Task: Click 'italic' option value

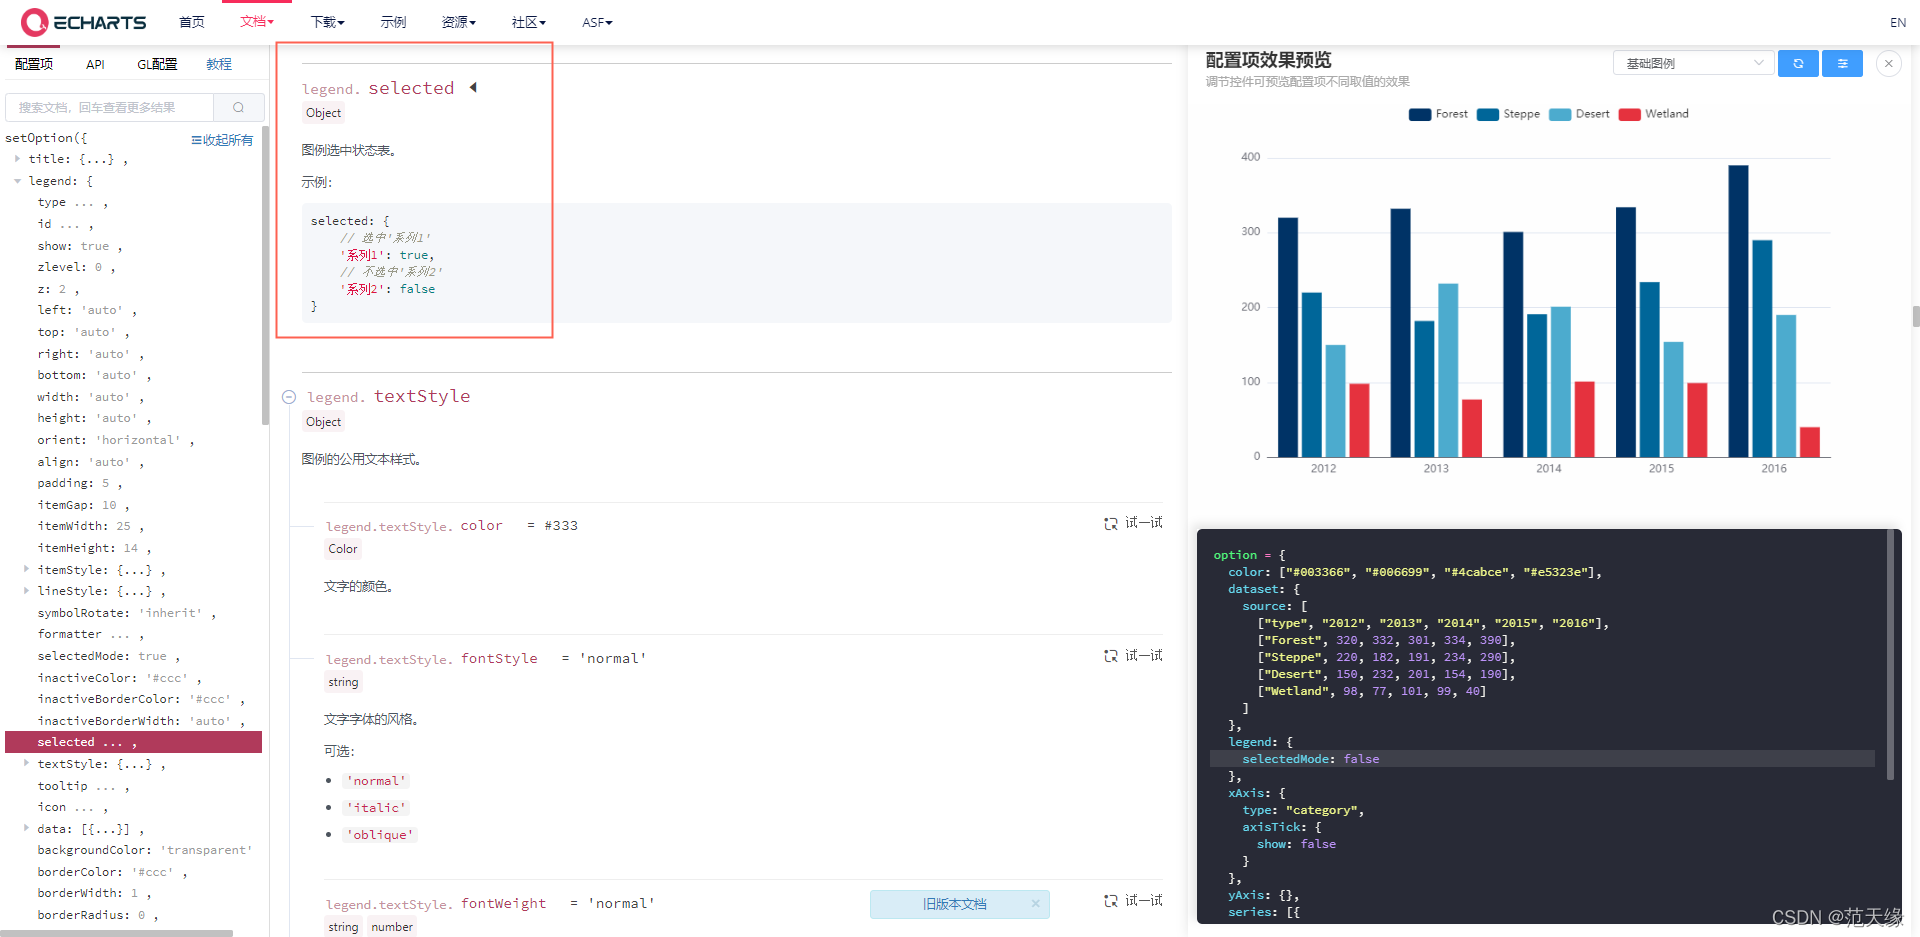Action: pos(376,808)
